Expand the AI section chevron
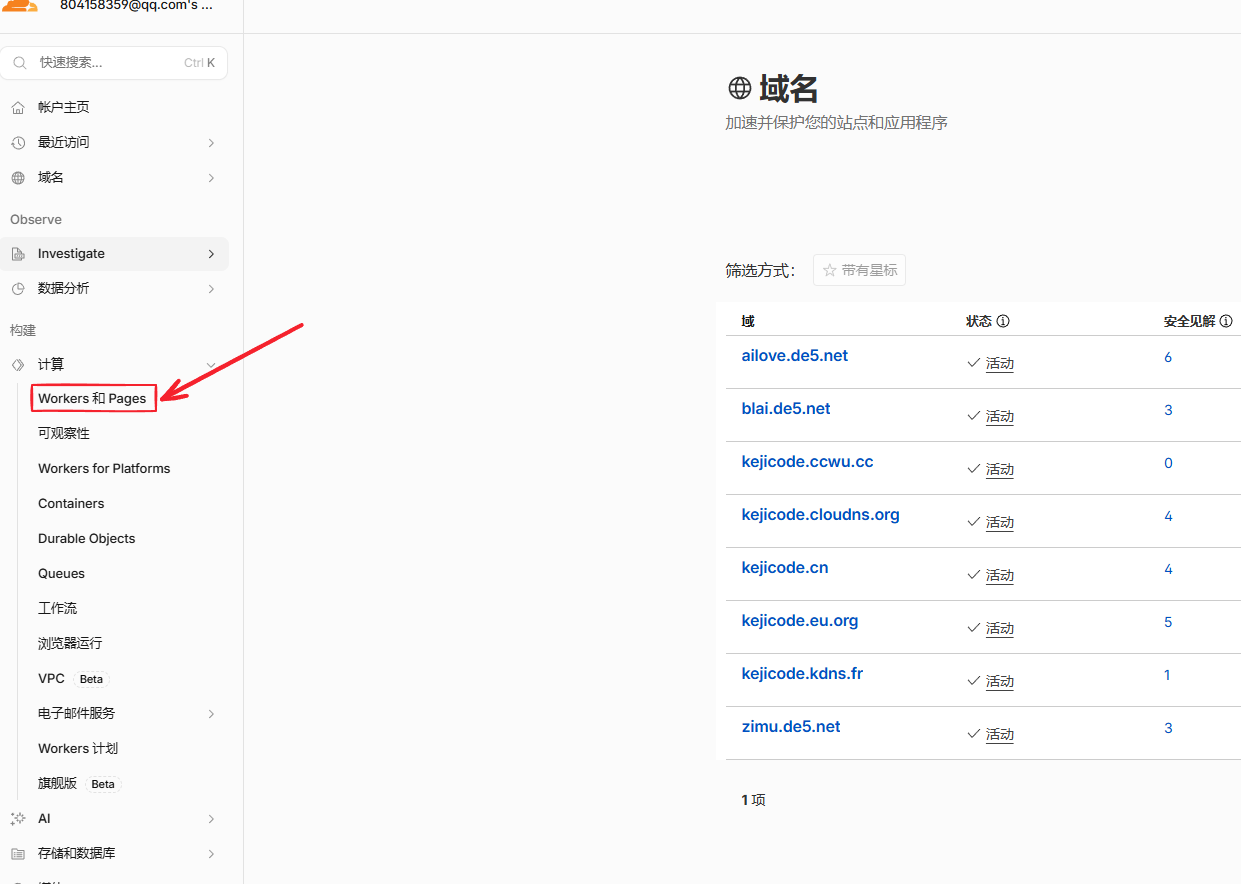This screenshot has width=1241, height=884. [211, 819]
